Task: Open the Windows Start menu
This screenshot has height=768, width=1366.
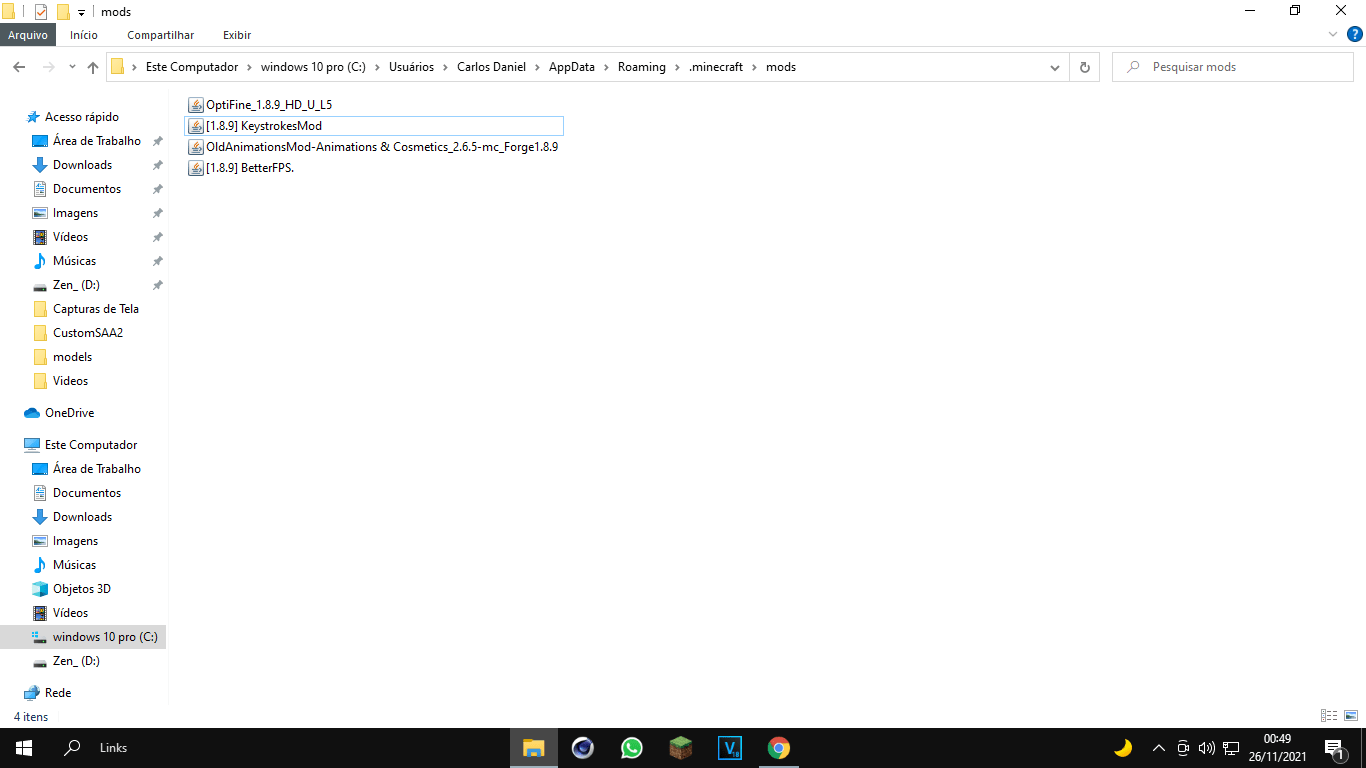Action: [24, 748]
